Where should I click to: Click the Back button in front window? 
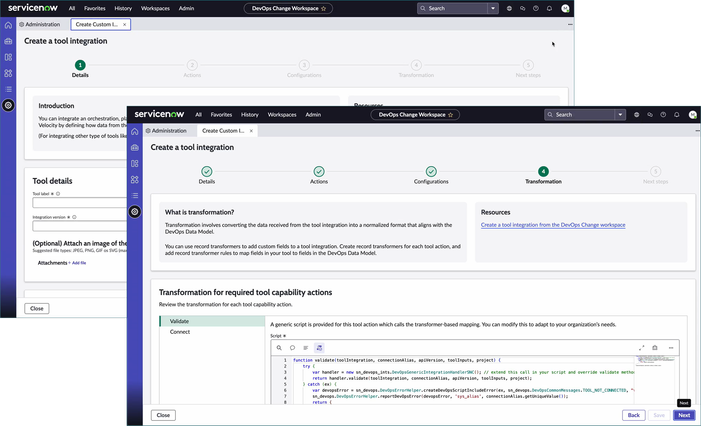point(633,415)
